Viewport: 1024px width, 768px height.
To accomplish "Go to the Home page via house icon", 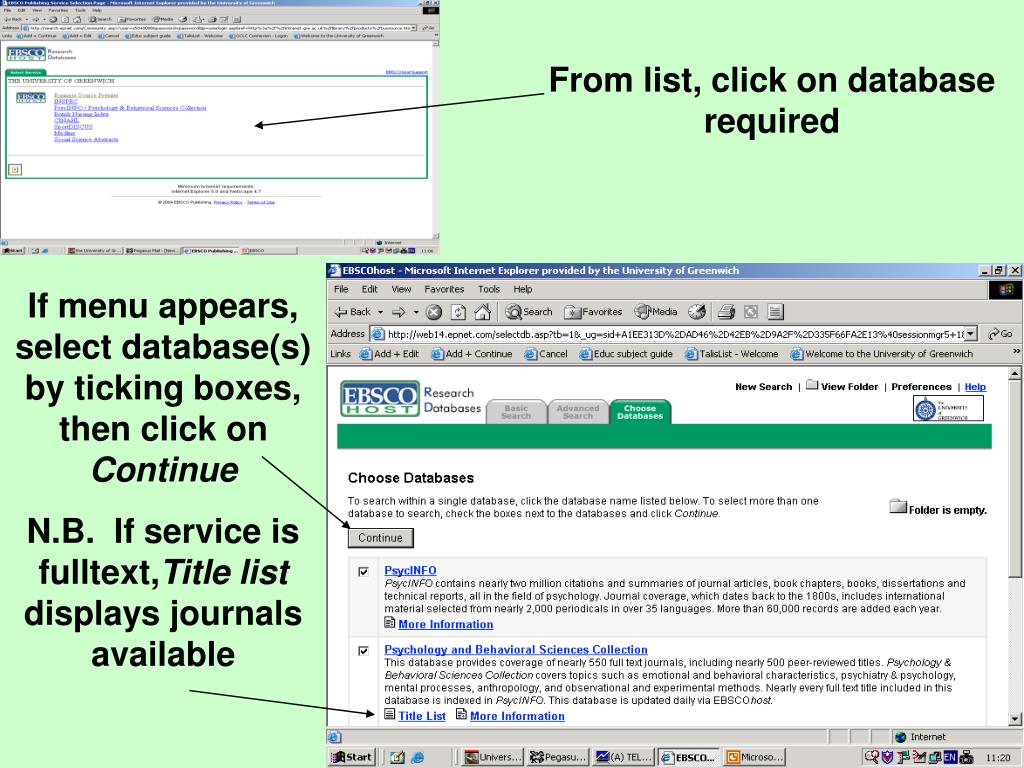I will pyautogui.click(x=483, y=312).
